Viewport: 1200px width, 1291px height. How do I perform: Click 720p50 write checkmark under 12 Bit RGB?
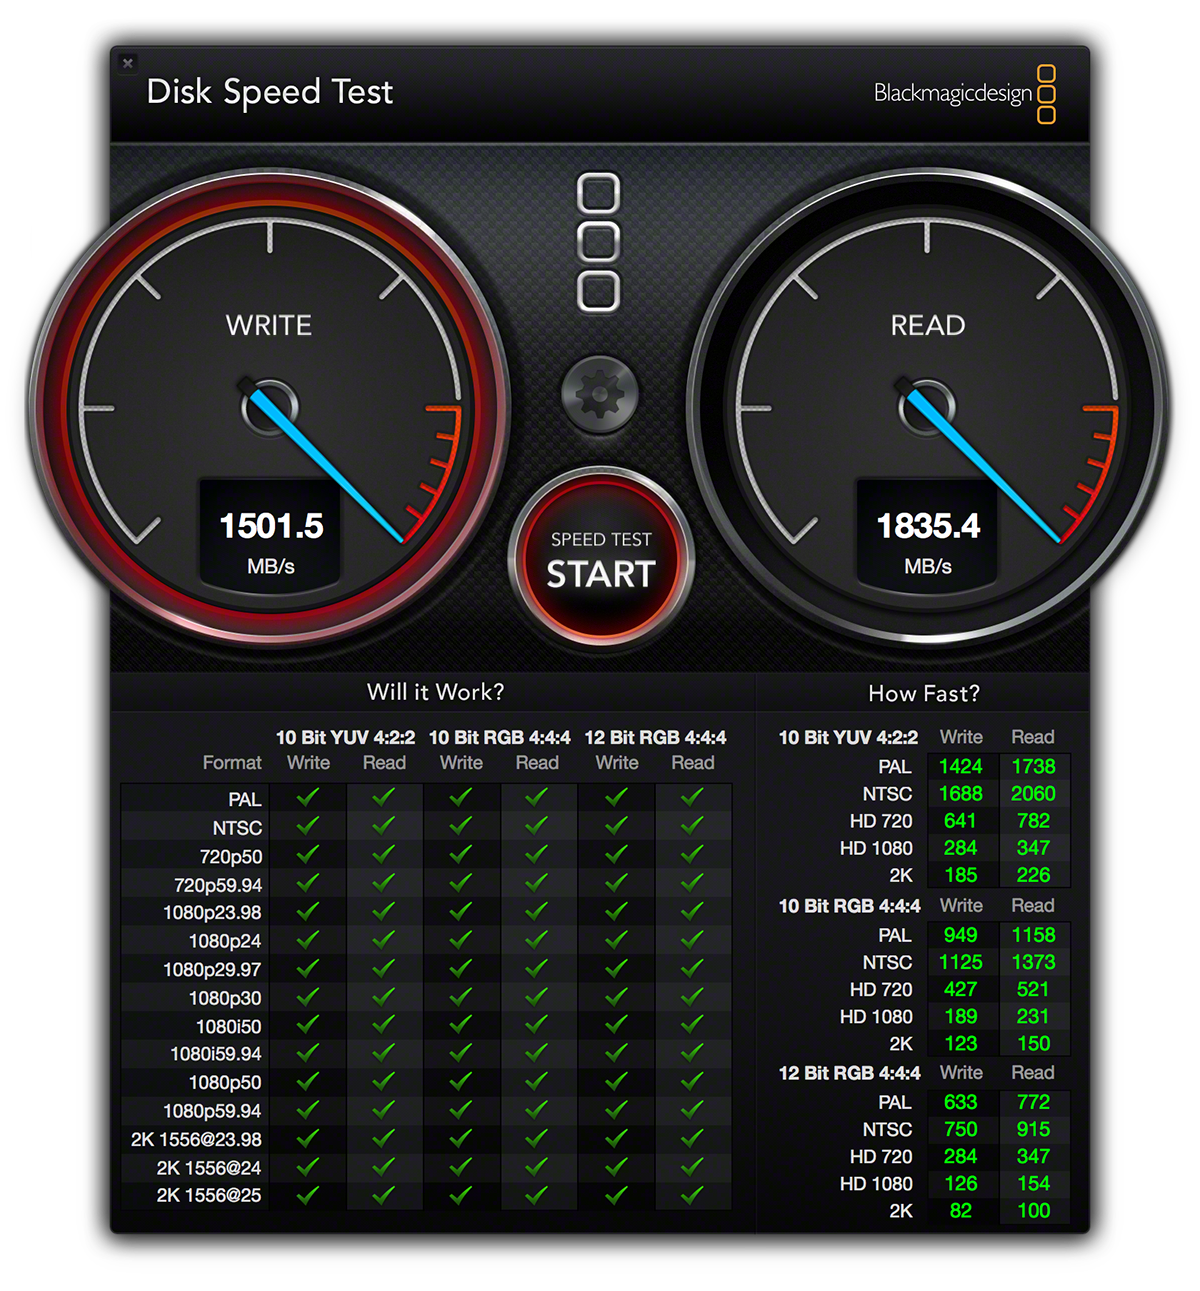(x=616, y=854)
